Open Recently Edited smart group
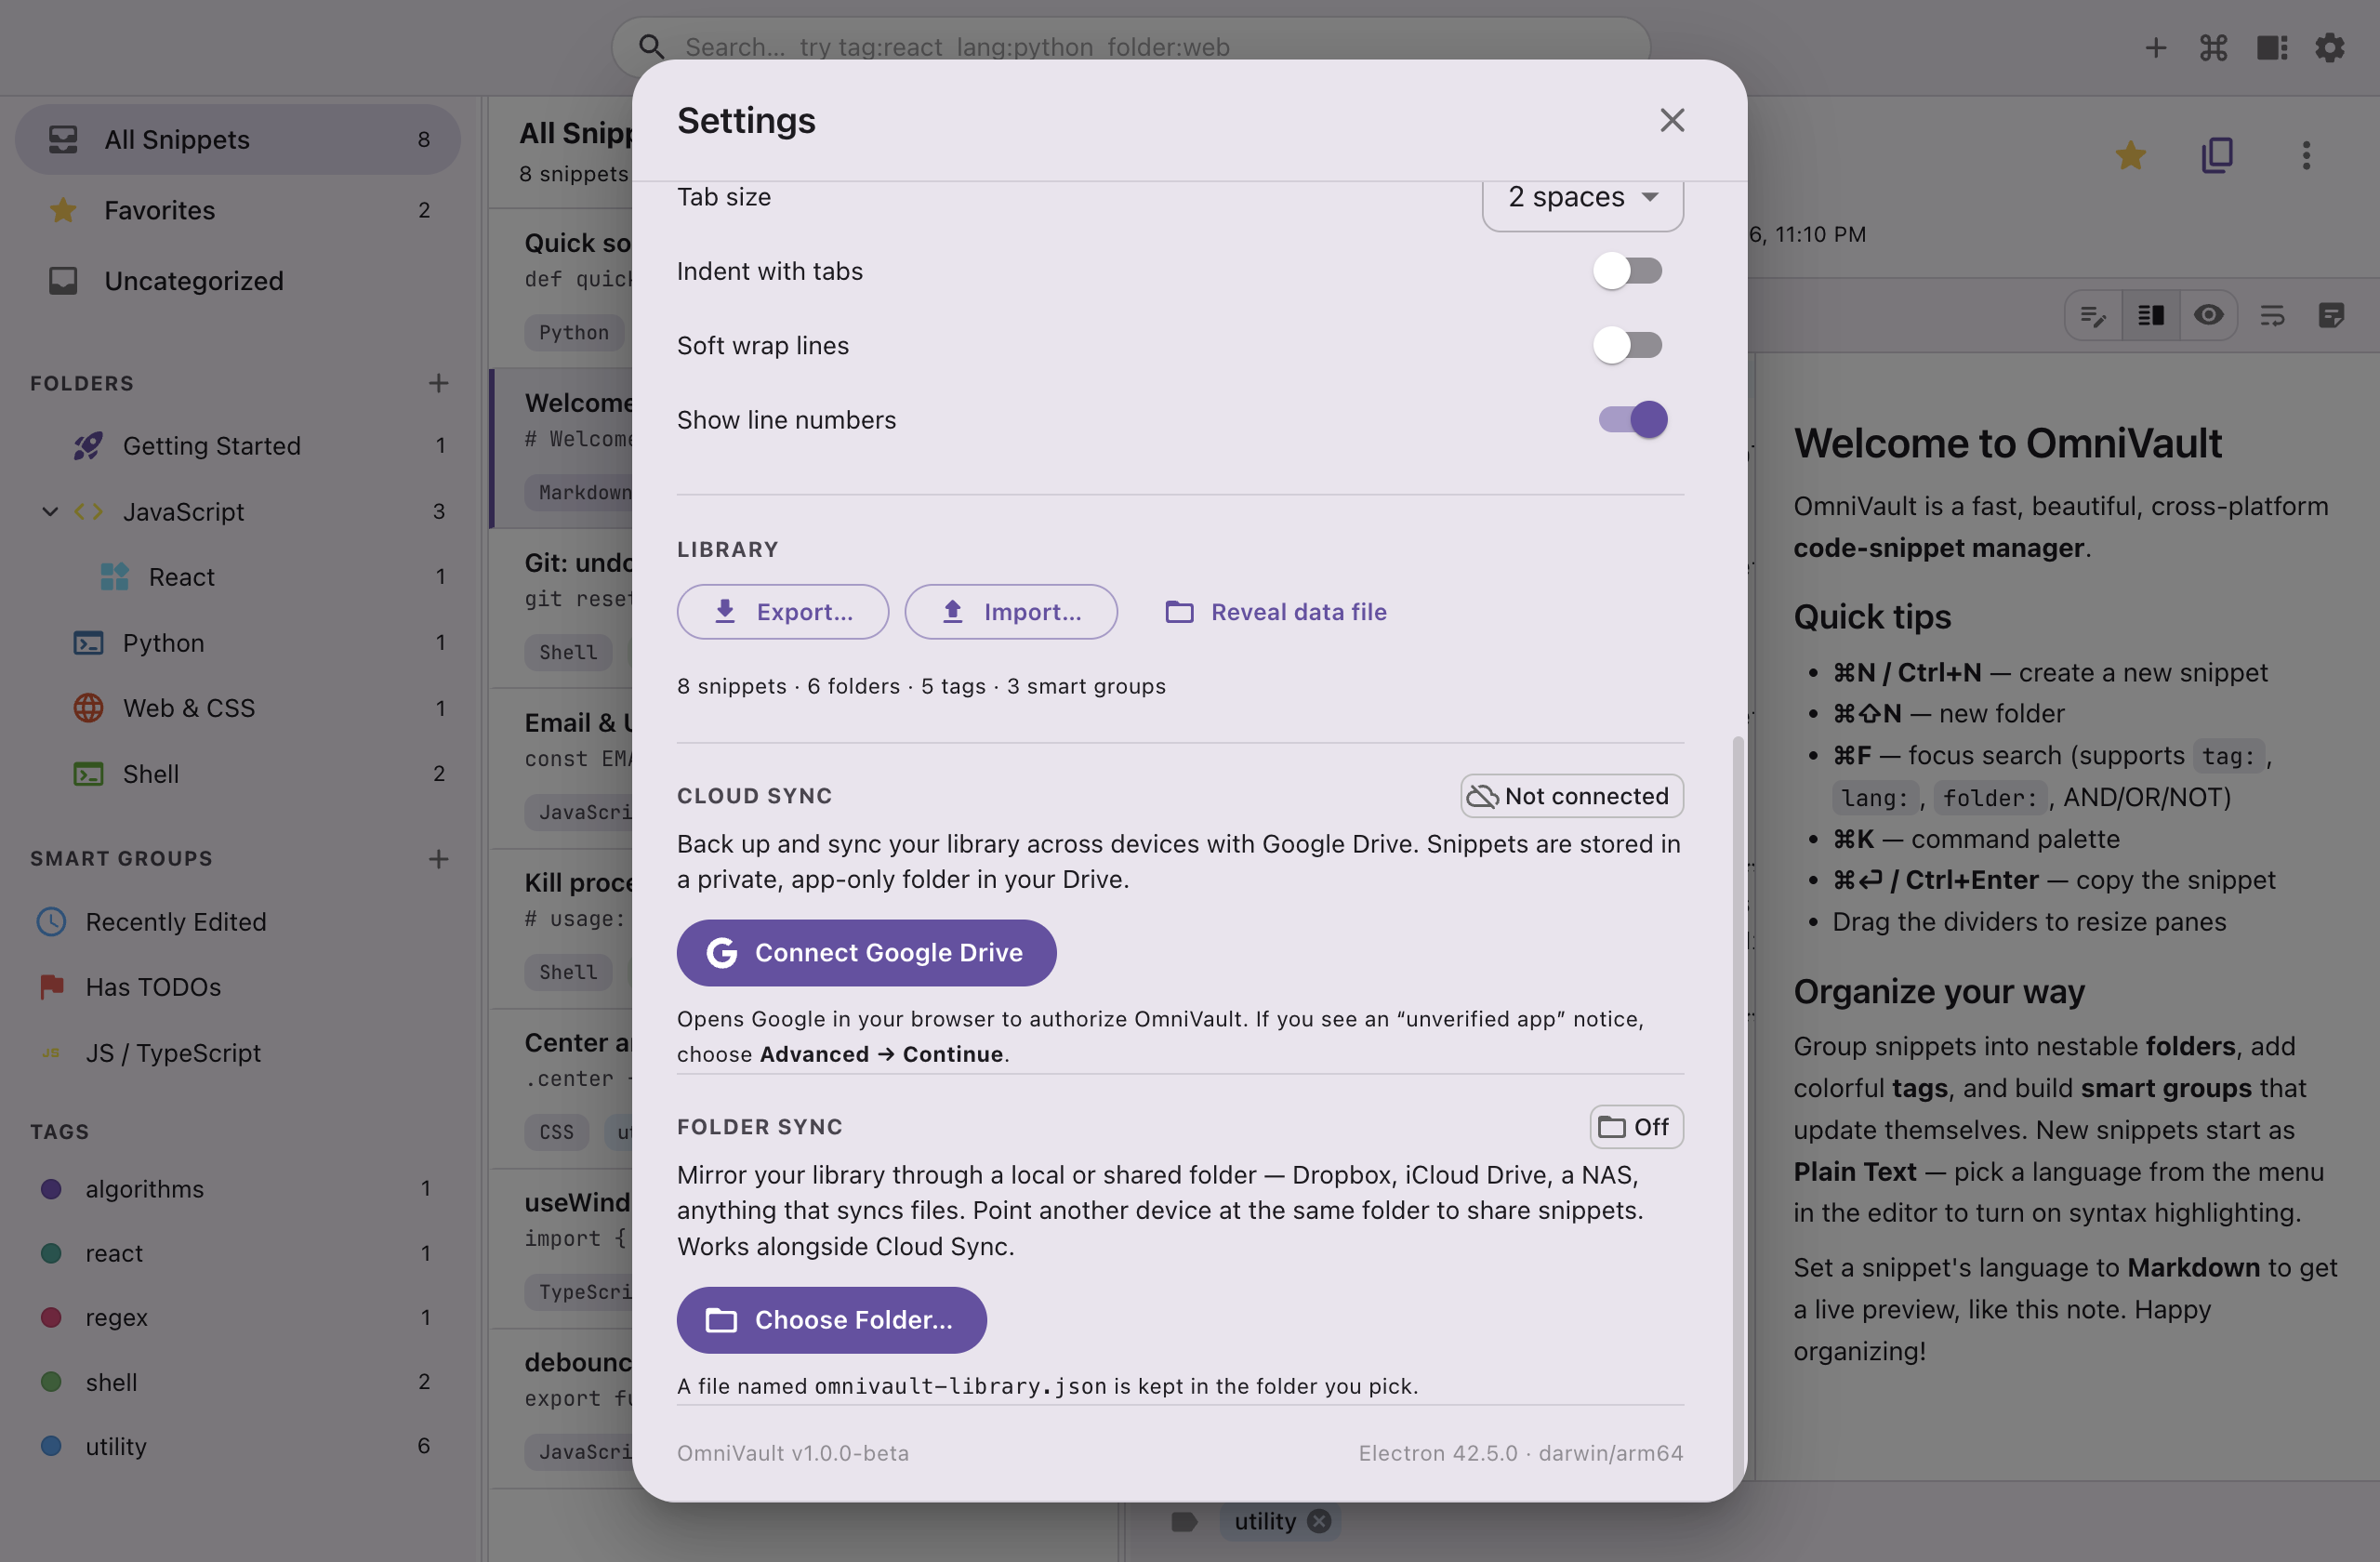Viewport: 2380px width, 1562px height. 237,922
